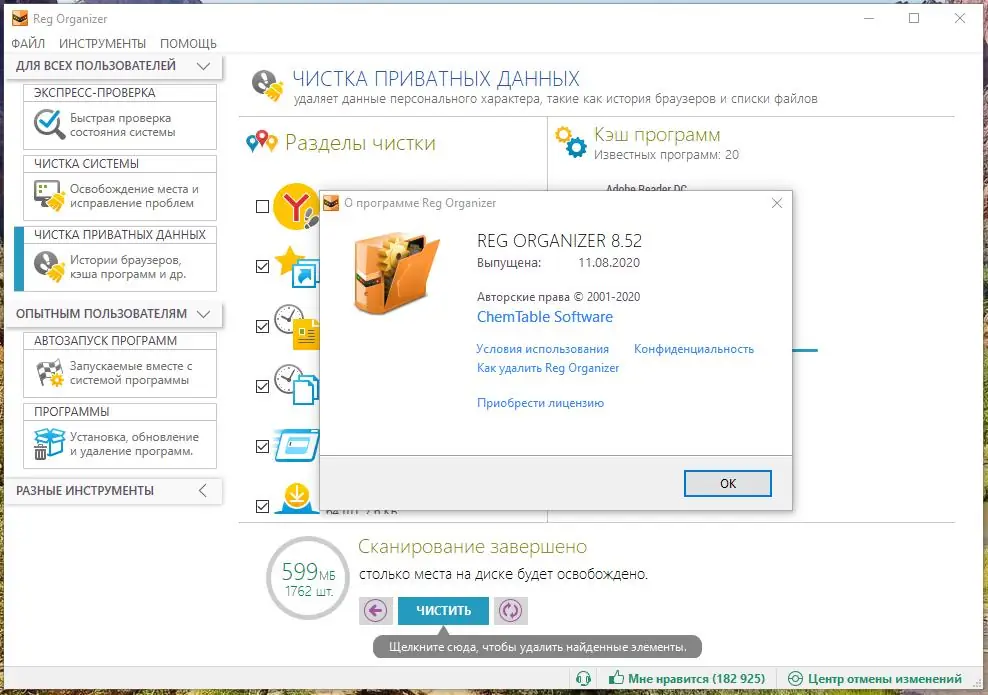Open Как удалить Reg Organizer link
Viewport: 988px width, 695px height.
(548, 368)
